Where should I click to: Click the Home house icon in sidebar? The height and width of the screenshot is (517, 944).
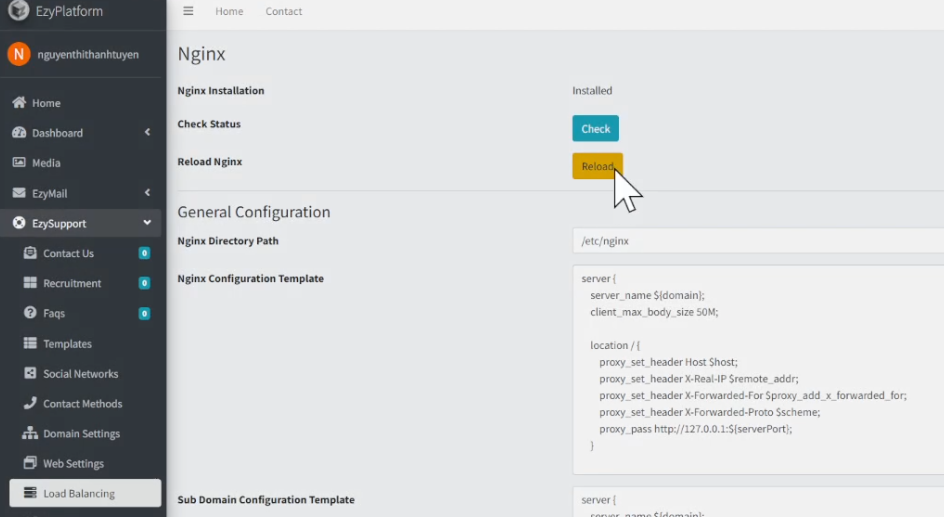tap(19, 103)
